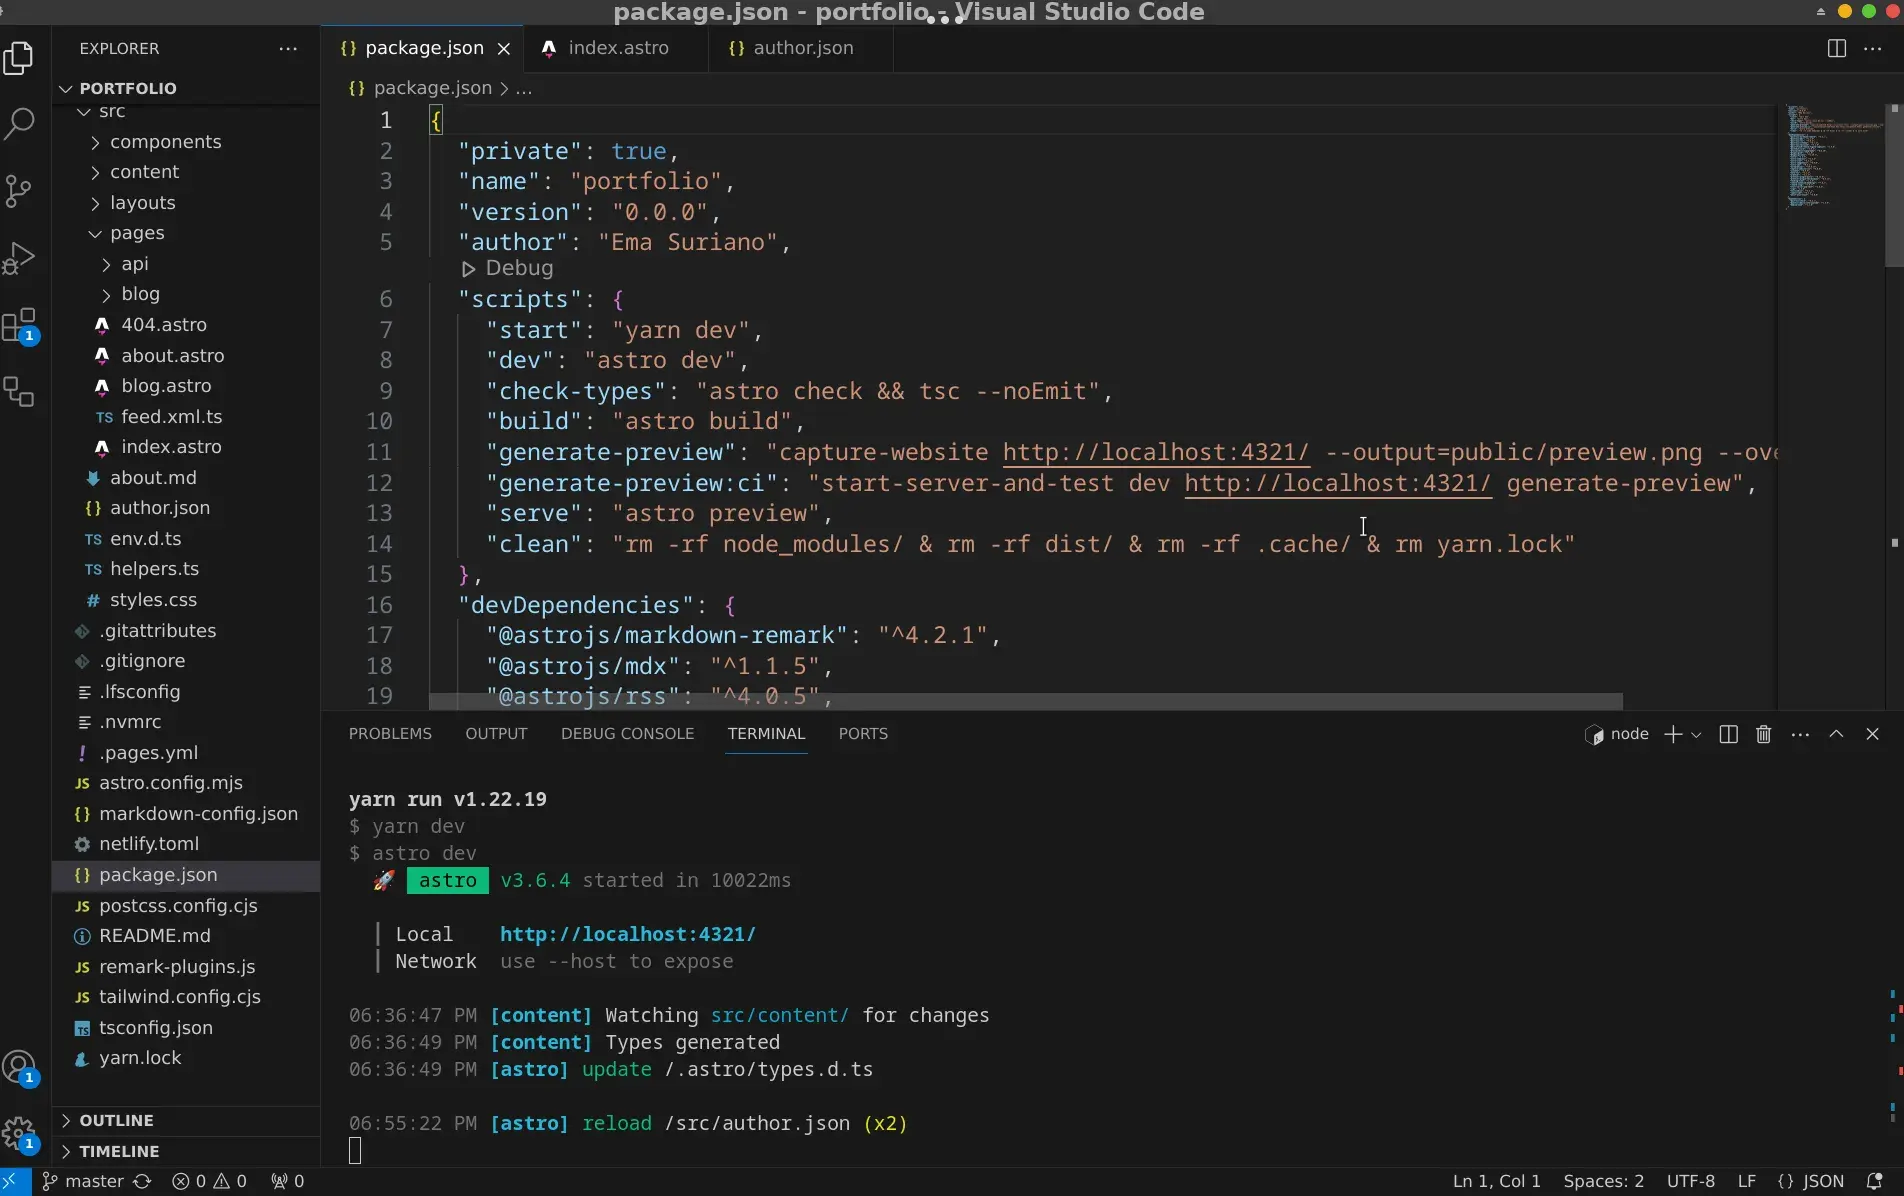The width and height of the screenshot is (1904, 1196).
Task: Open tailwind.config.cjs file
Action: [x=180, y=997]
